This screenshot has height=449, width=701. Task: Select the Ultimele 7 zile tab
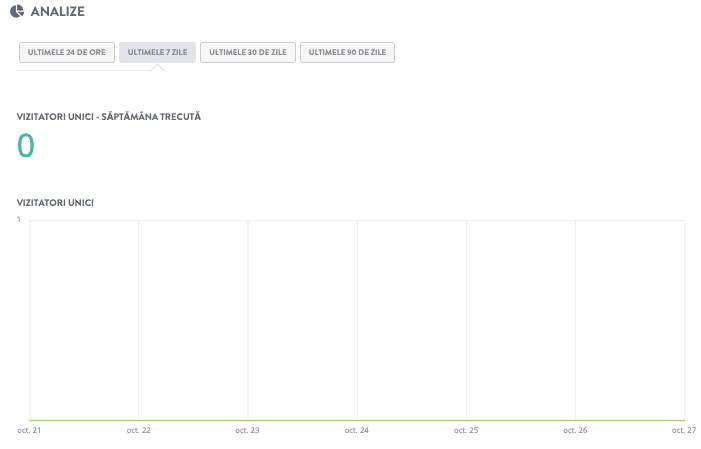[157, 52]
